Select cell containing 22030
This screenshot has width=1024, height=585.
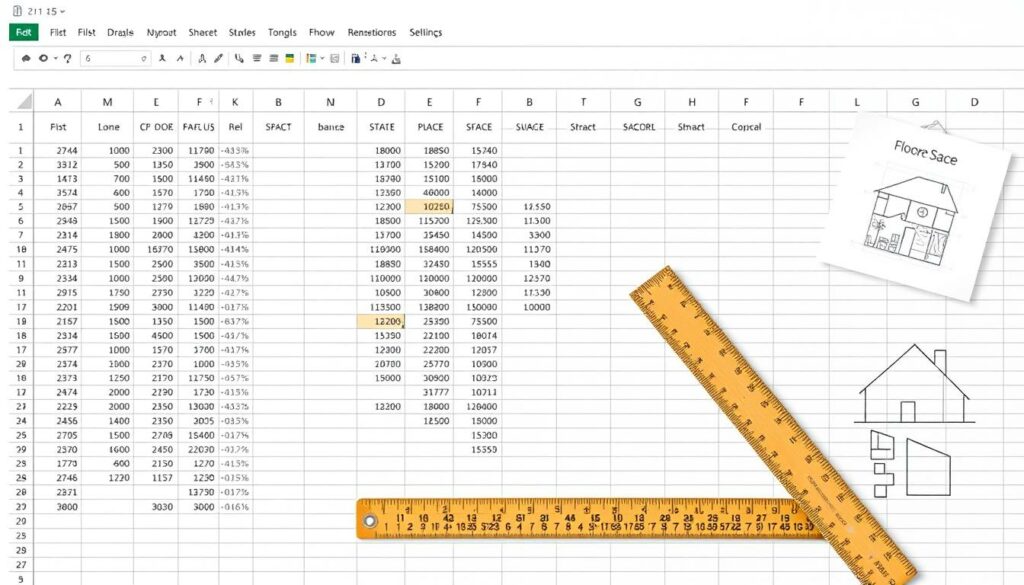point(199,449)
